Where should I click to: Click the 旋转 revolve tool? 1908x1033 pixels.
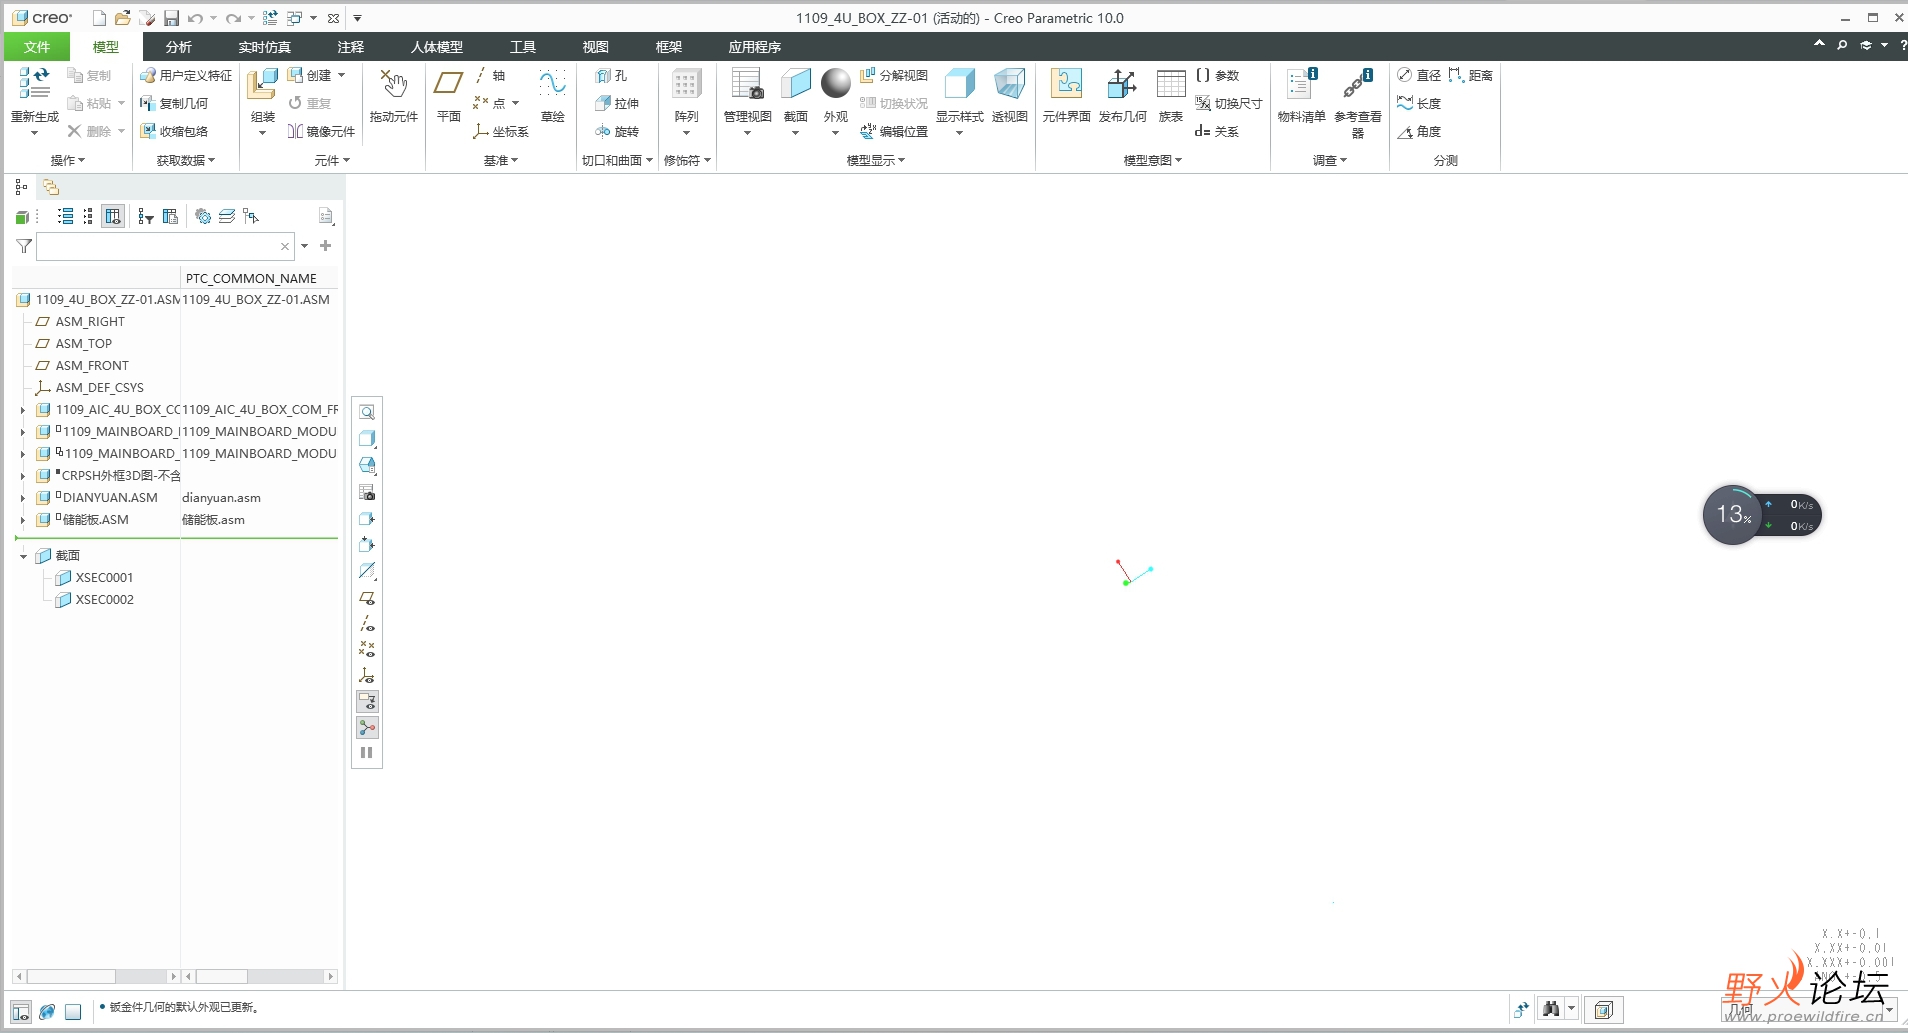click(616, 131)
